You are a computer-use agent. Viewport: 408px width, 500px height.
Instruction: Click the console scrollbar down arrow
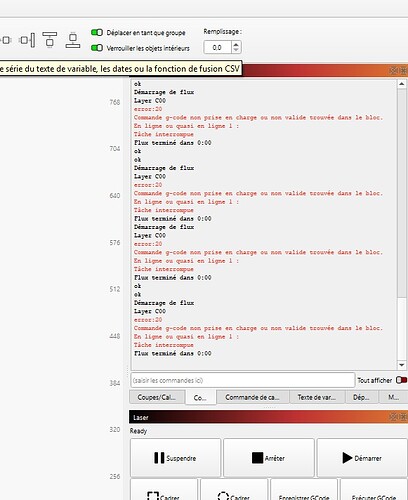402,365
